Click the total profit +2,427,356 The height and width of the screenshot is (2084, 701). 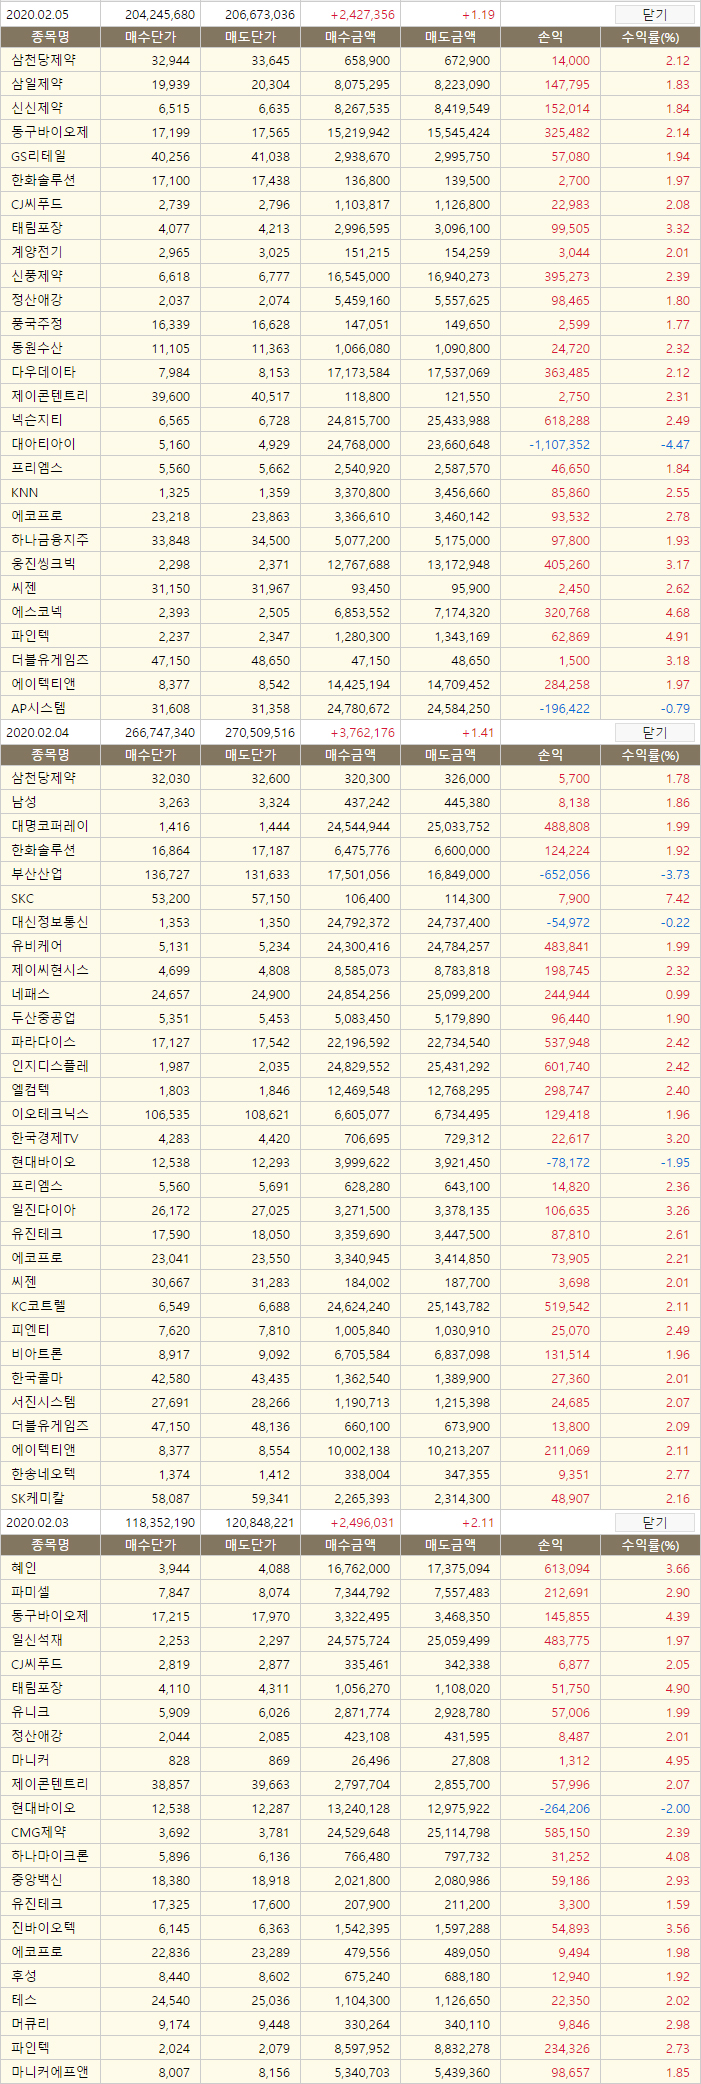[x=362, y=15]
